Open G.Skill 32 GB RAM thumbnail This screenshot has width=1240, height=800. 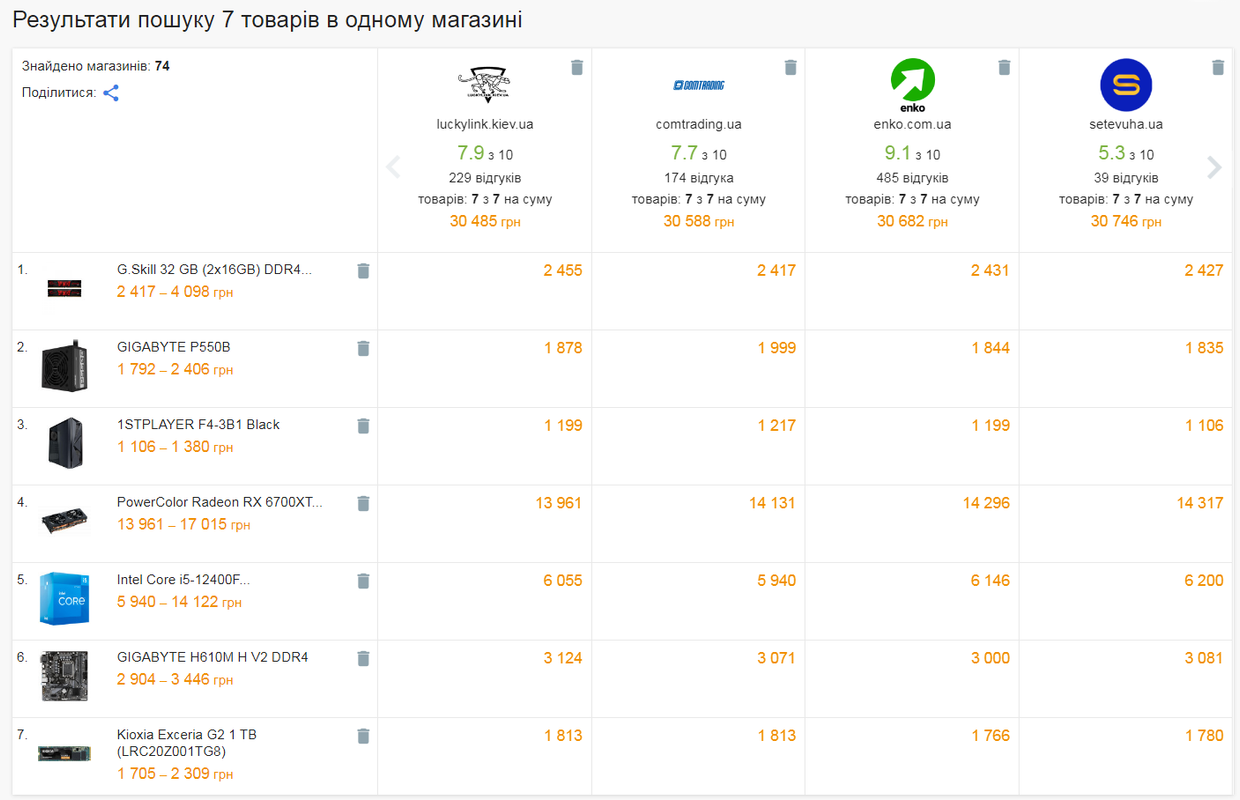coord(64,289)
